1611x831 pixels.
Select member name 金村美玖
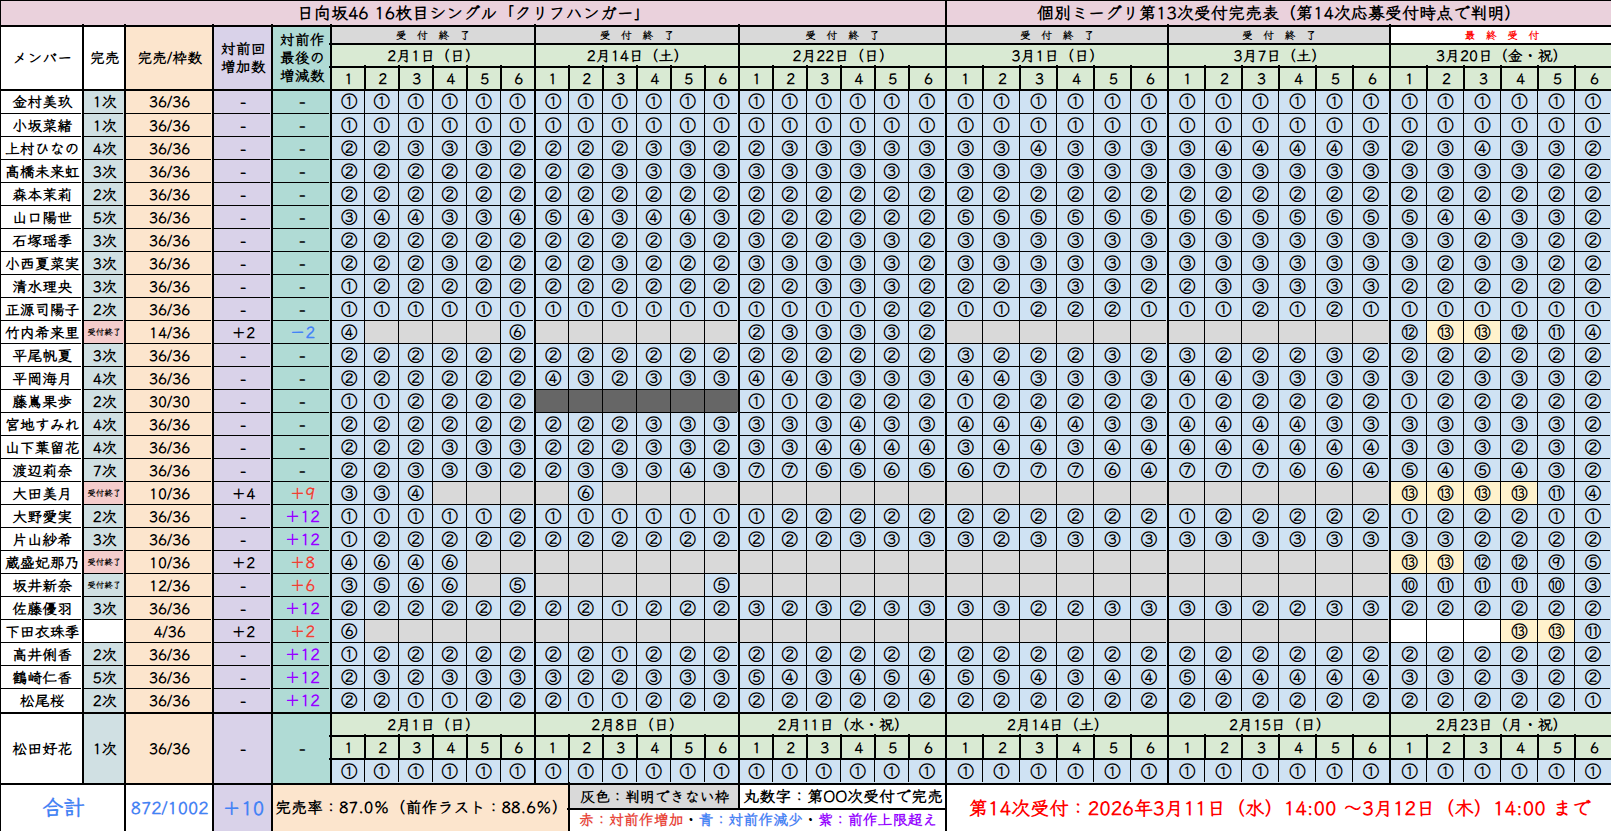(x=42, y=102)
